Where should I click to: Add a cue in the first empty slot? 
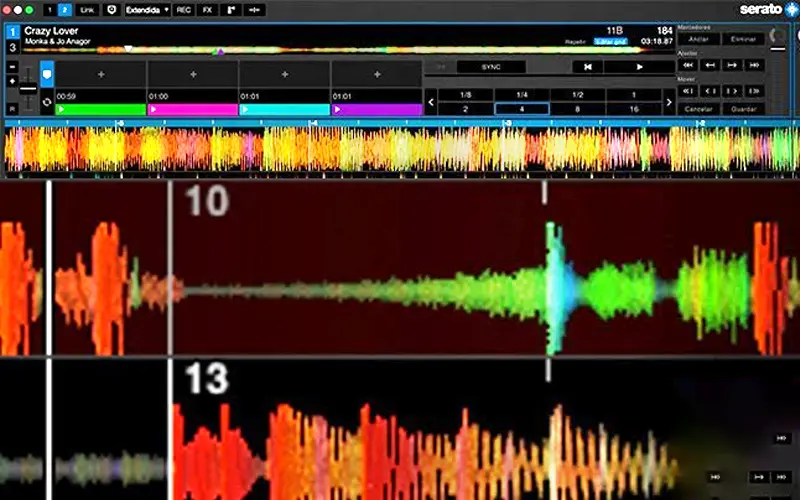[x=101, y=74]
